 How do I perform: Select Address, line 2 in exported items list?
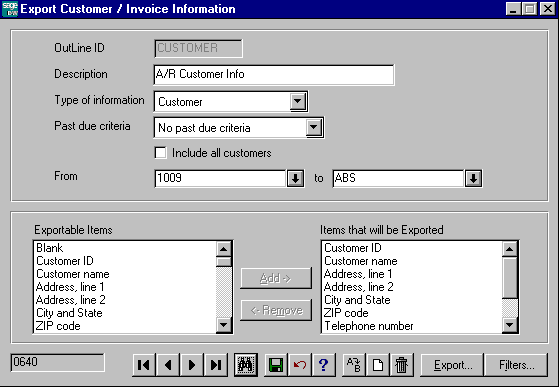point(412,287)
